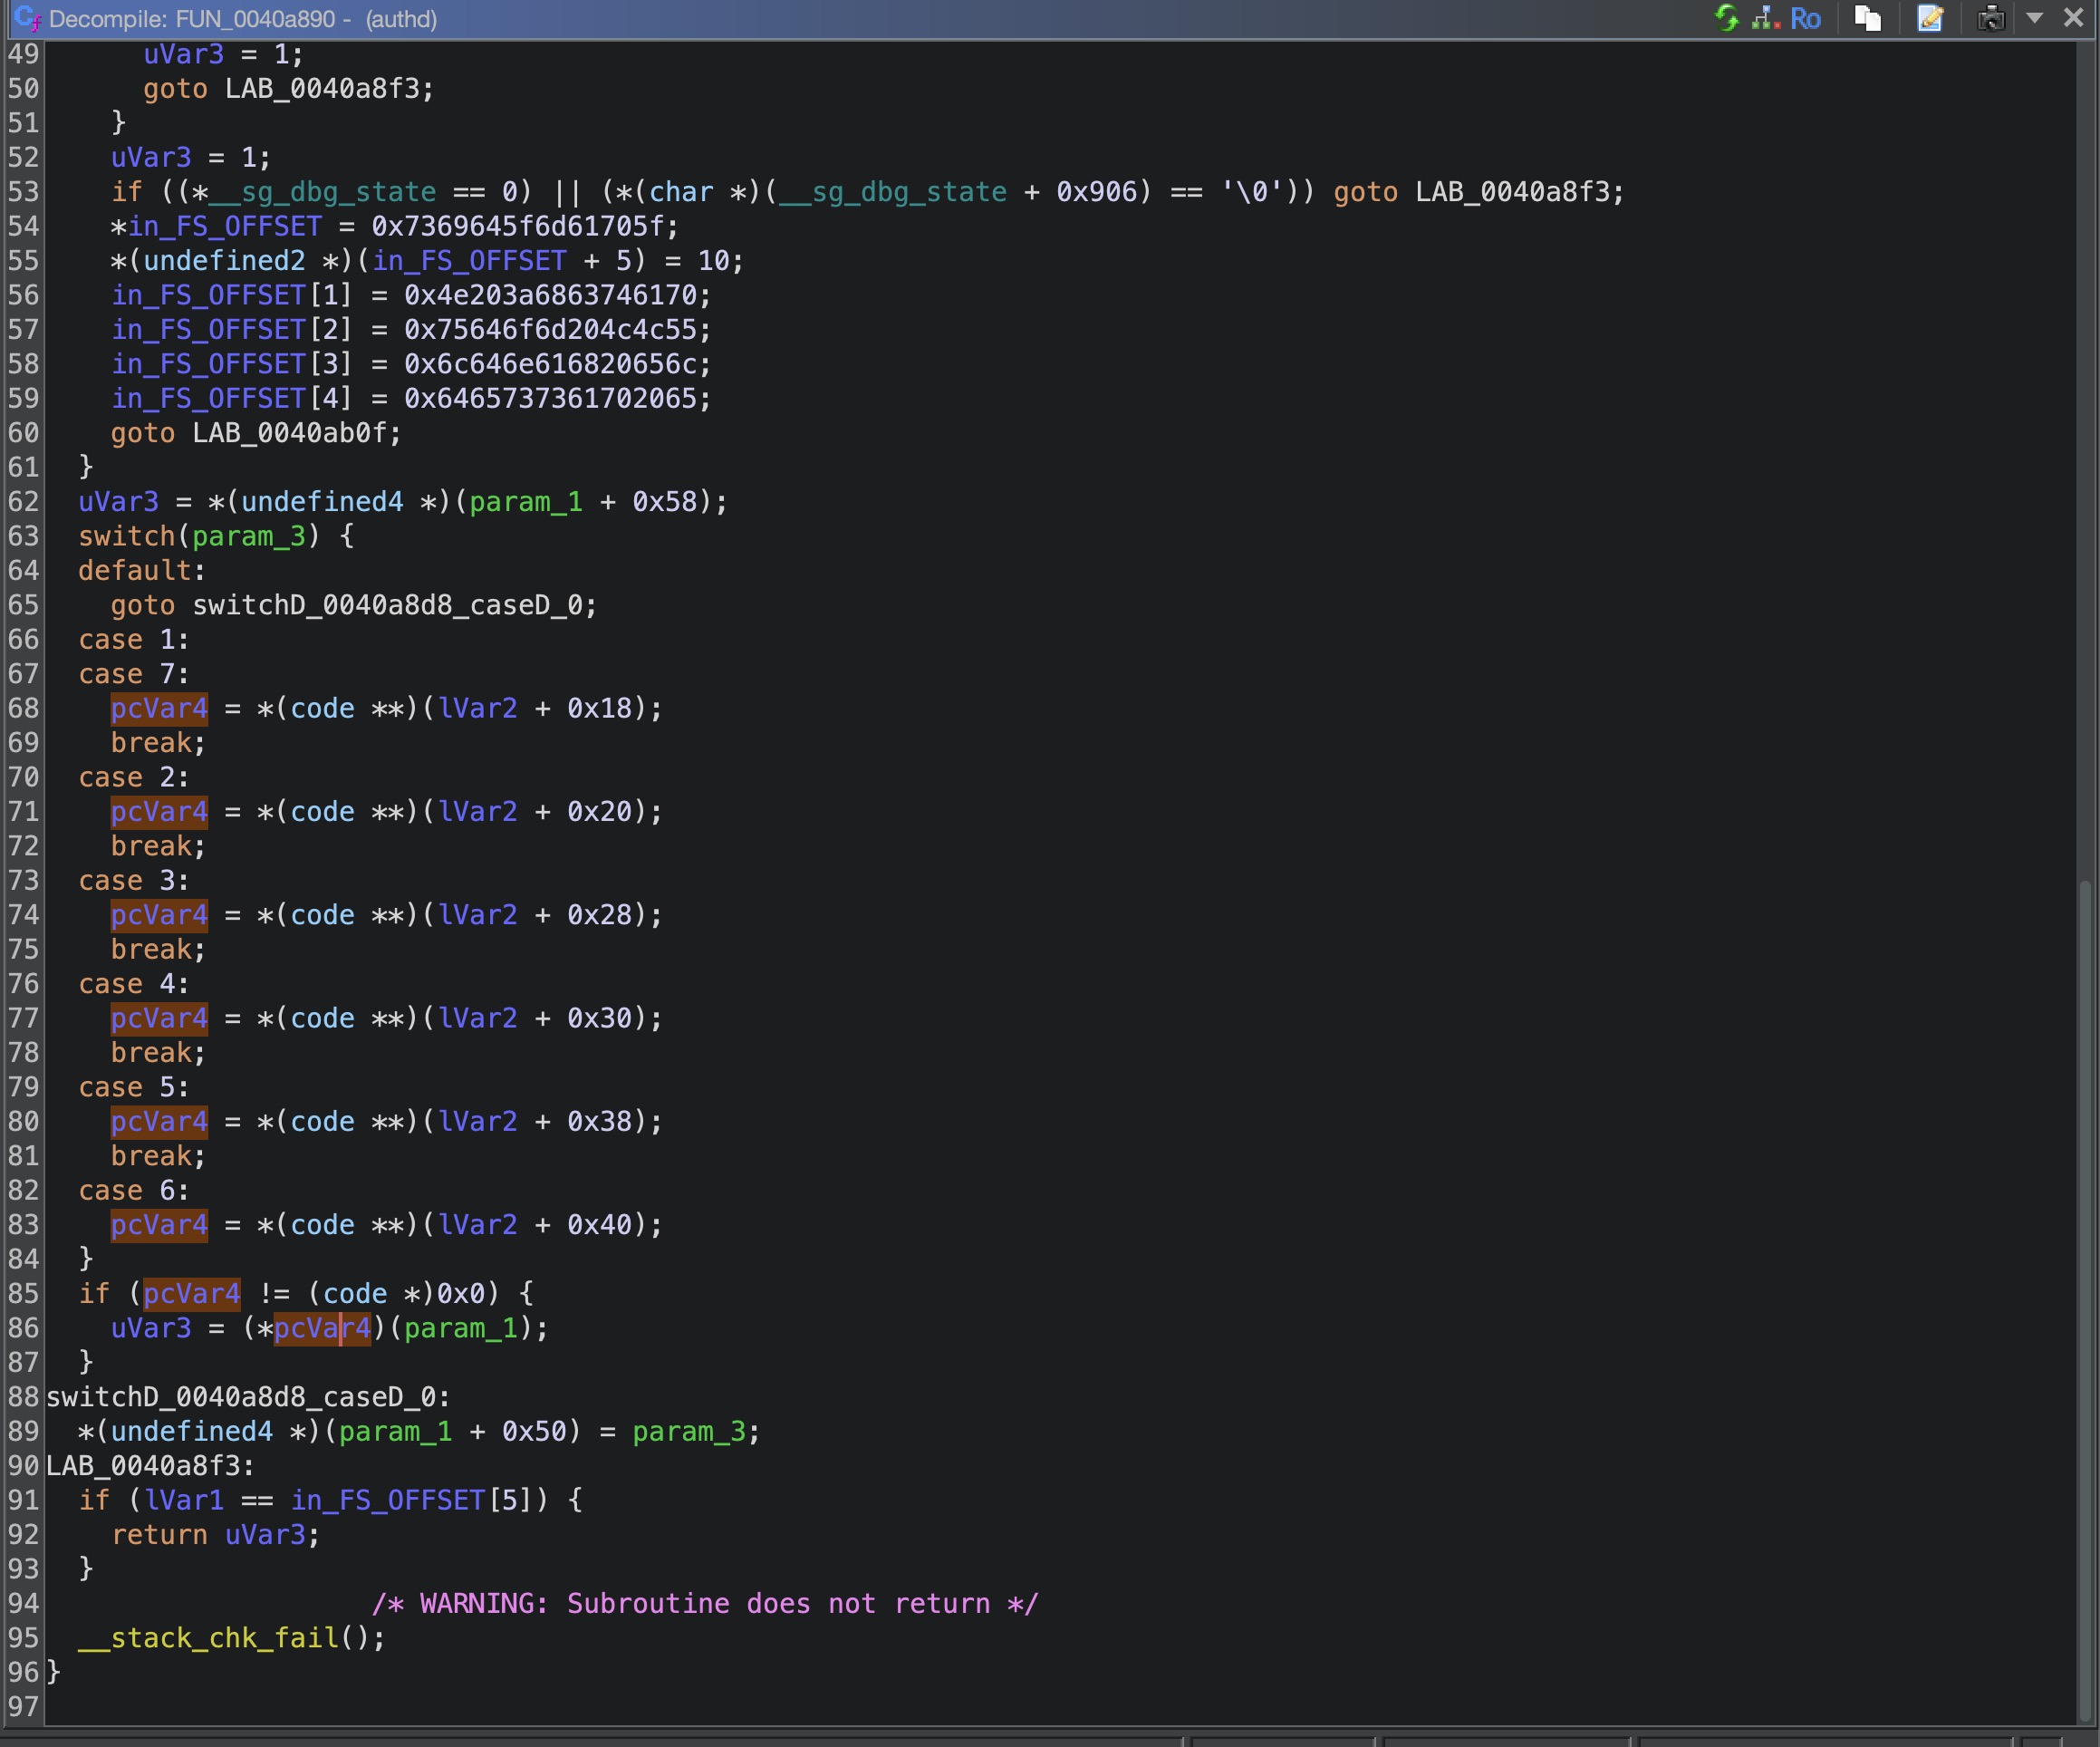This screenshot has height=1747, width=2100.
Task: Click highlighted pcVar4 in case 2
Action: [159, 812]
